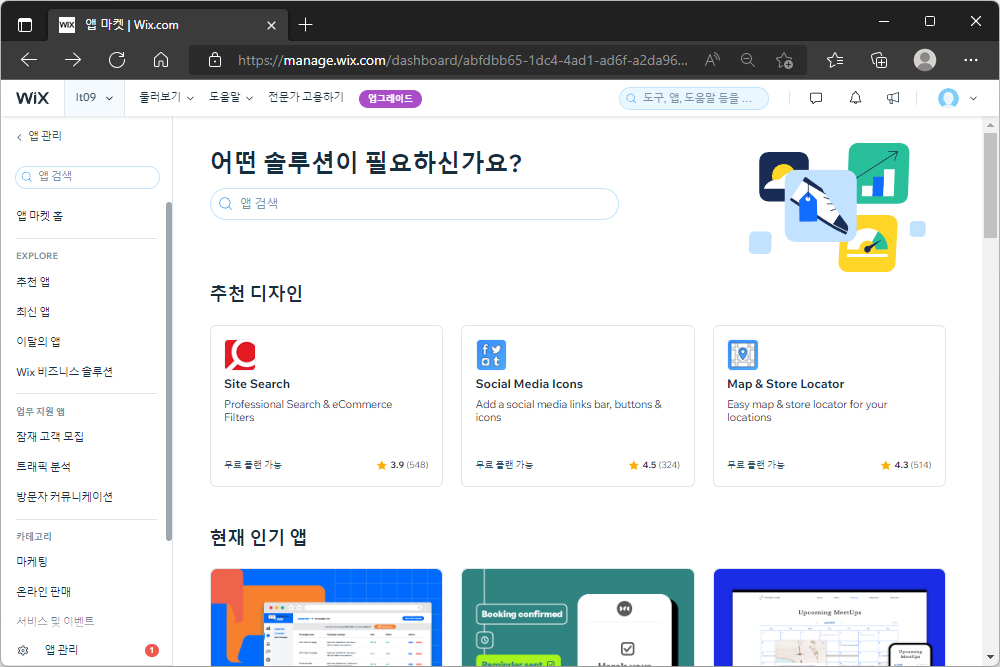Image resolution: width=1000 pixels, height=667 pixels.
Task: Open the Wix account avatar
Action: click(x=948, y=98)
